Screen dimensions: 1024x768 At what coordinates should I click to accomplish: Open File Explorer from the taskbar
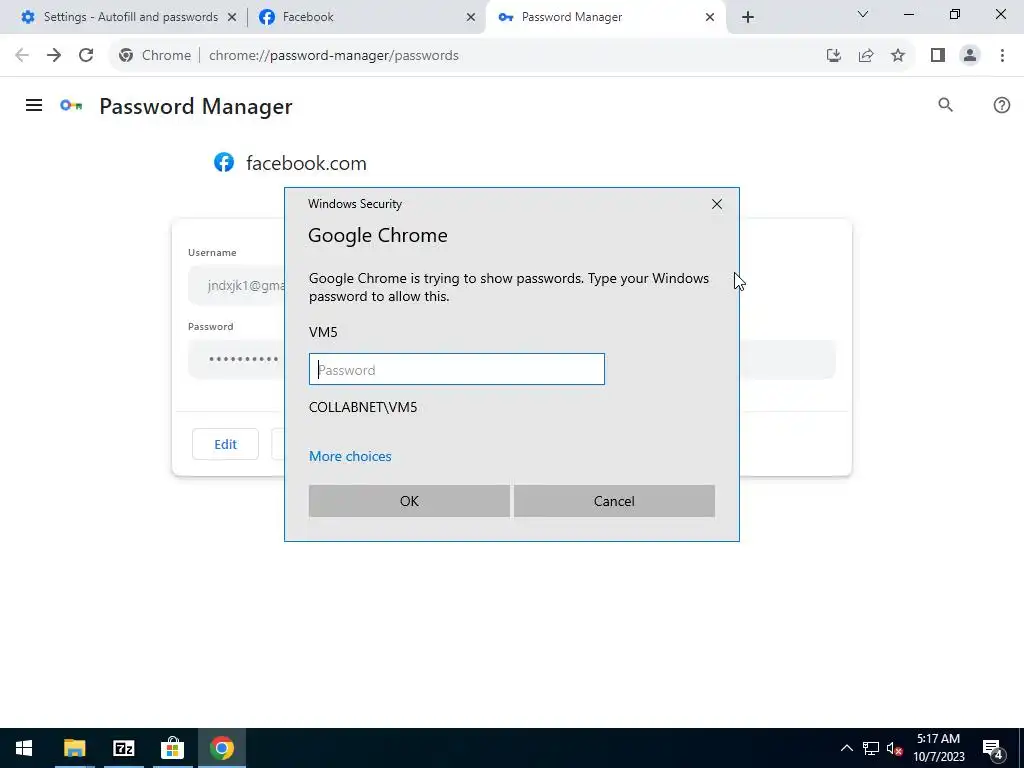(74, 748)
